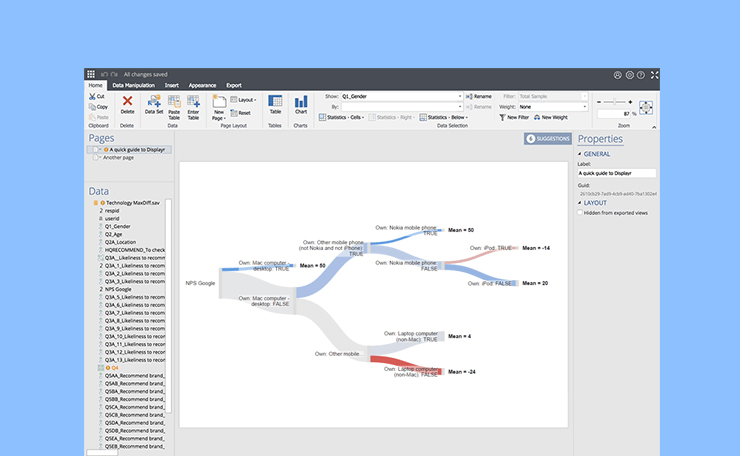Insert a Chart from the ribbon
Viewport: 740px width, 456px height.
tap(300, 102)
